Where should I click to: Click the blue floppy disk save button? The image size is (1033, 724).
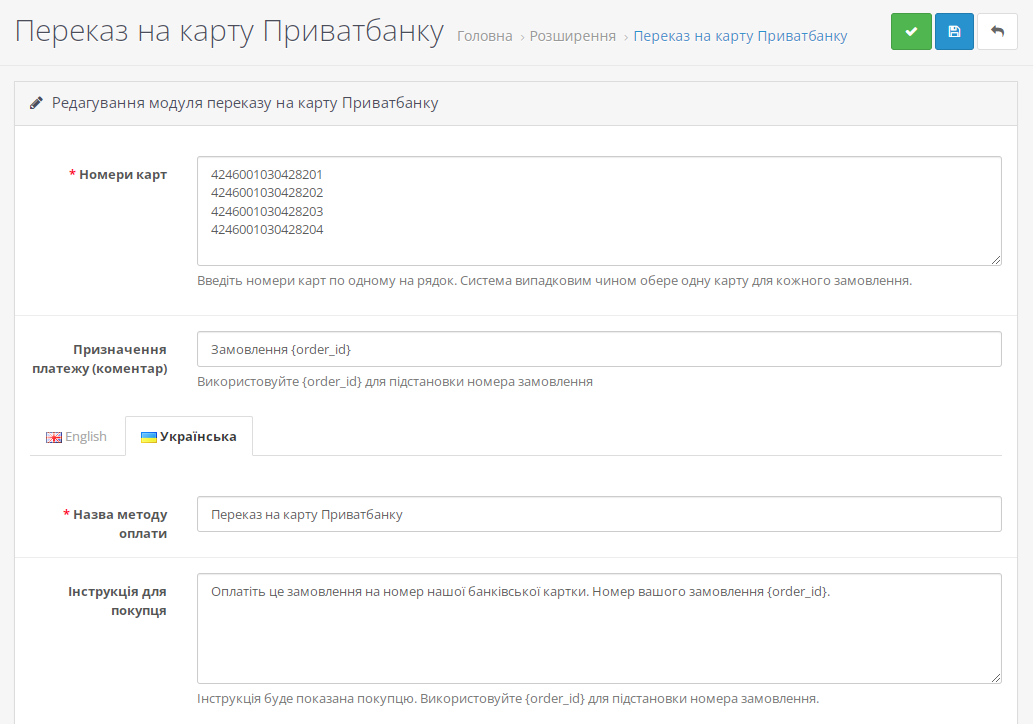coord(954,32)
